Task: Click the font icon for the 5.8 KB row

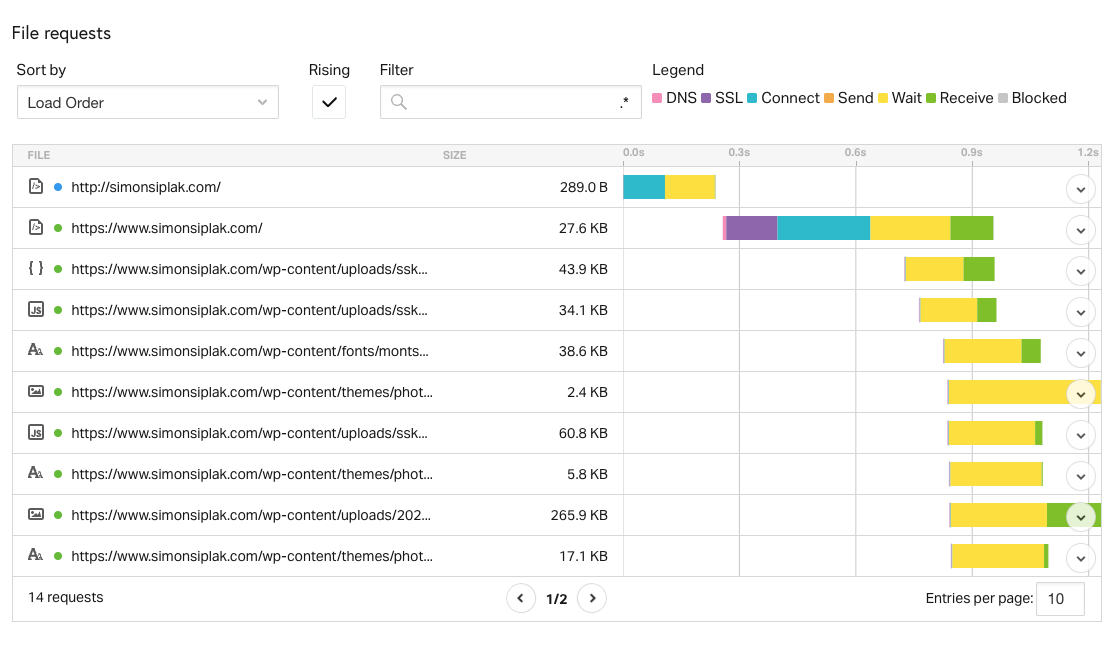Action: (x=36, y=473)
